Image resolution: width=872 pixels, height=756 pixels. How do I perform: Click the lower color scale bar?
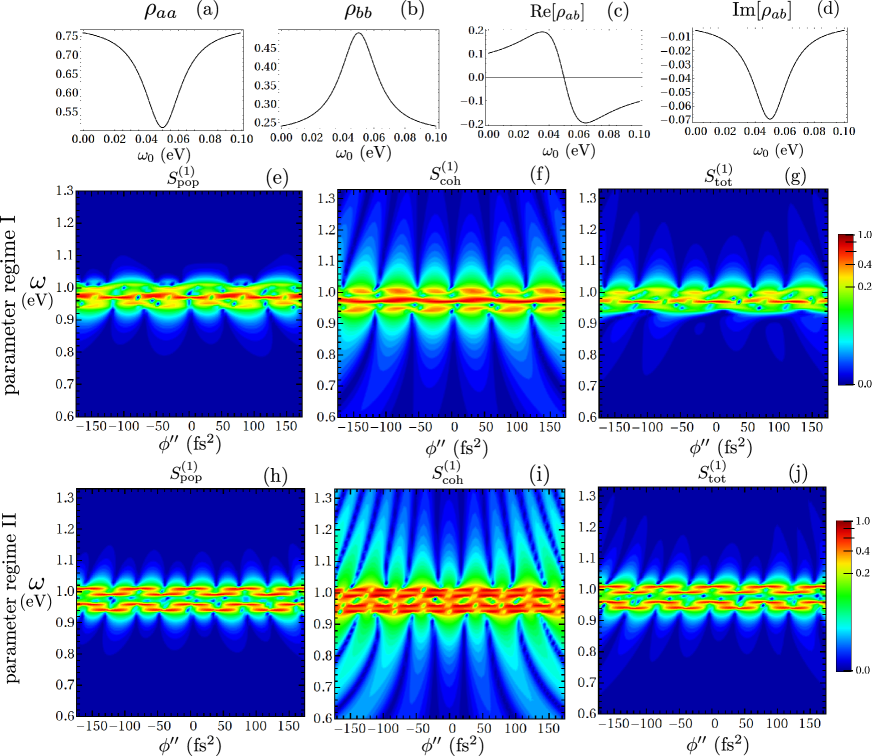[x=844, y=596]
